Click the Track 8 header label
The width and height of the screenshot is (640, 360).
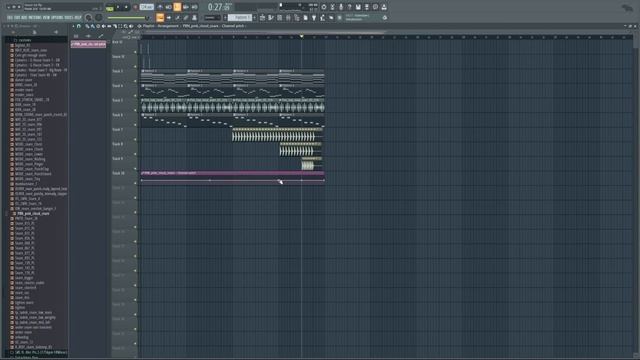[x=118, y=144]
